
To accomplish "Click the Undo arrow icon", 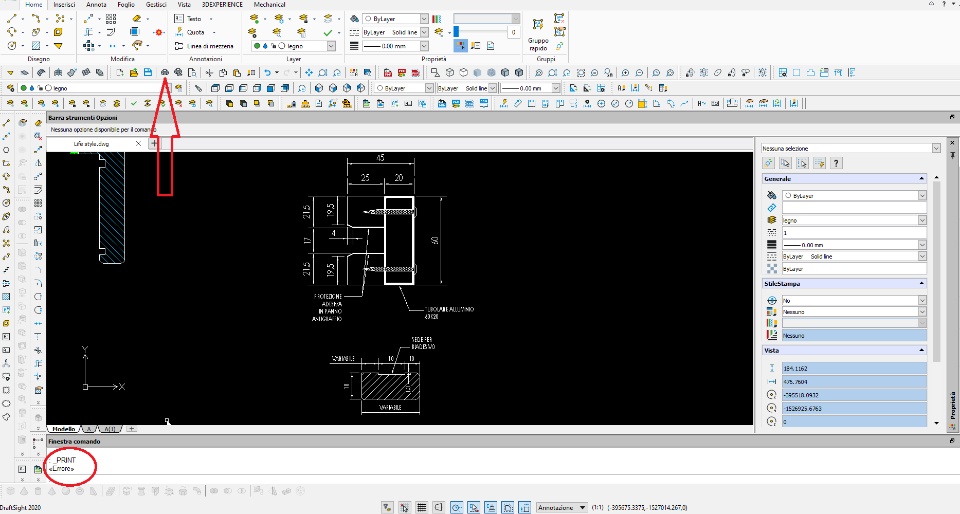I will [267, 73].
